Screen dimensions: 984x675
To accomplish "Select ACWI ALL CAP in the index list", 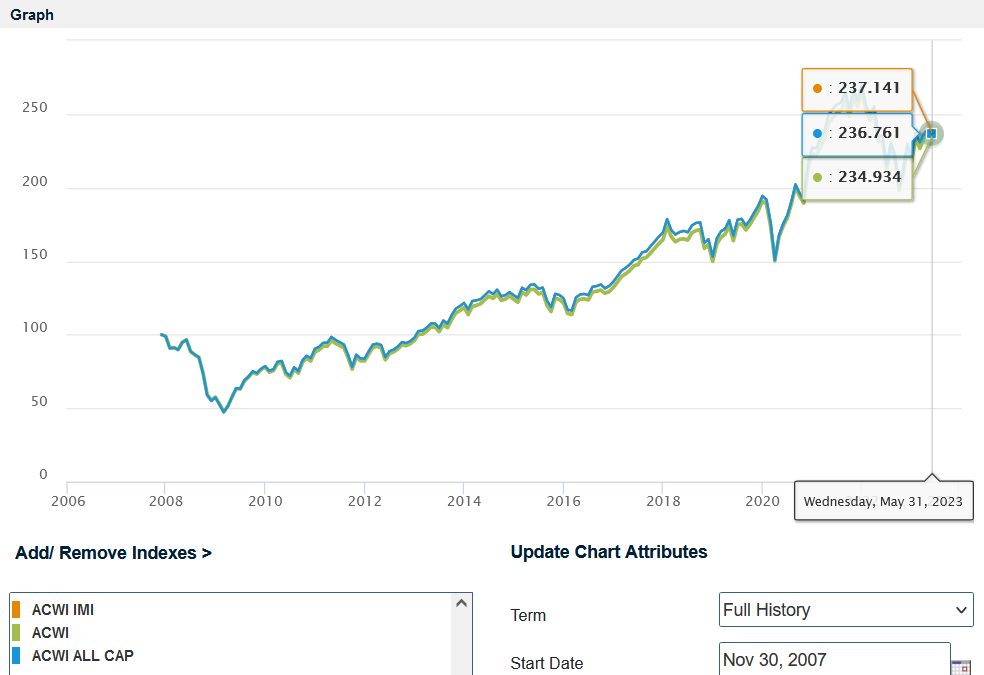I will [83, 656].
